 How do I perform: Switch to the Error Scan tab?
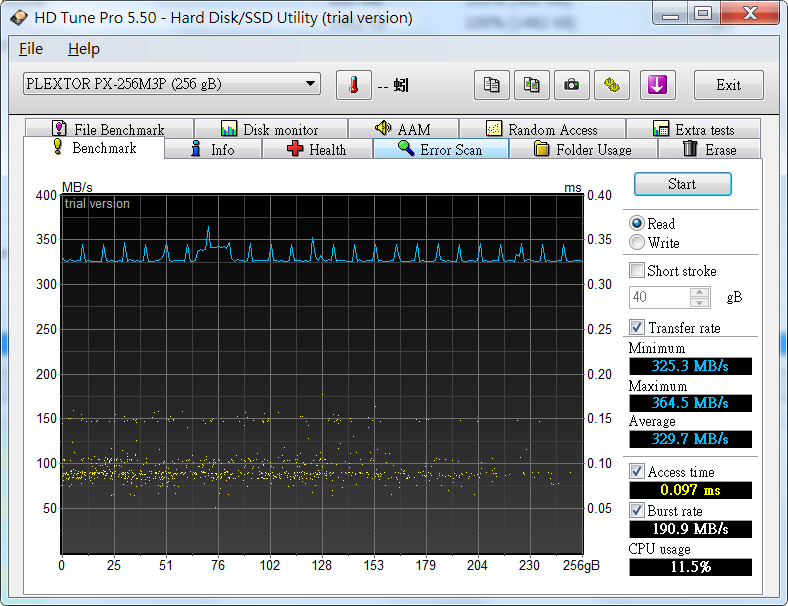(x=440, y=150)
